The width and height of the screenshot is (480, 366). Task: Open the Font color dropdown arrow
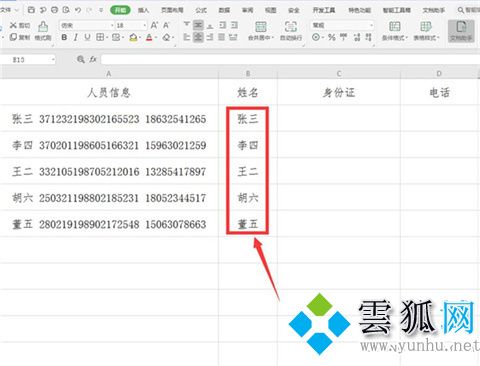point(156,38)
